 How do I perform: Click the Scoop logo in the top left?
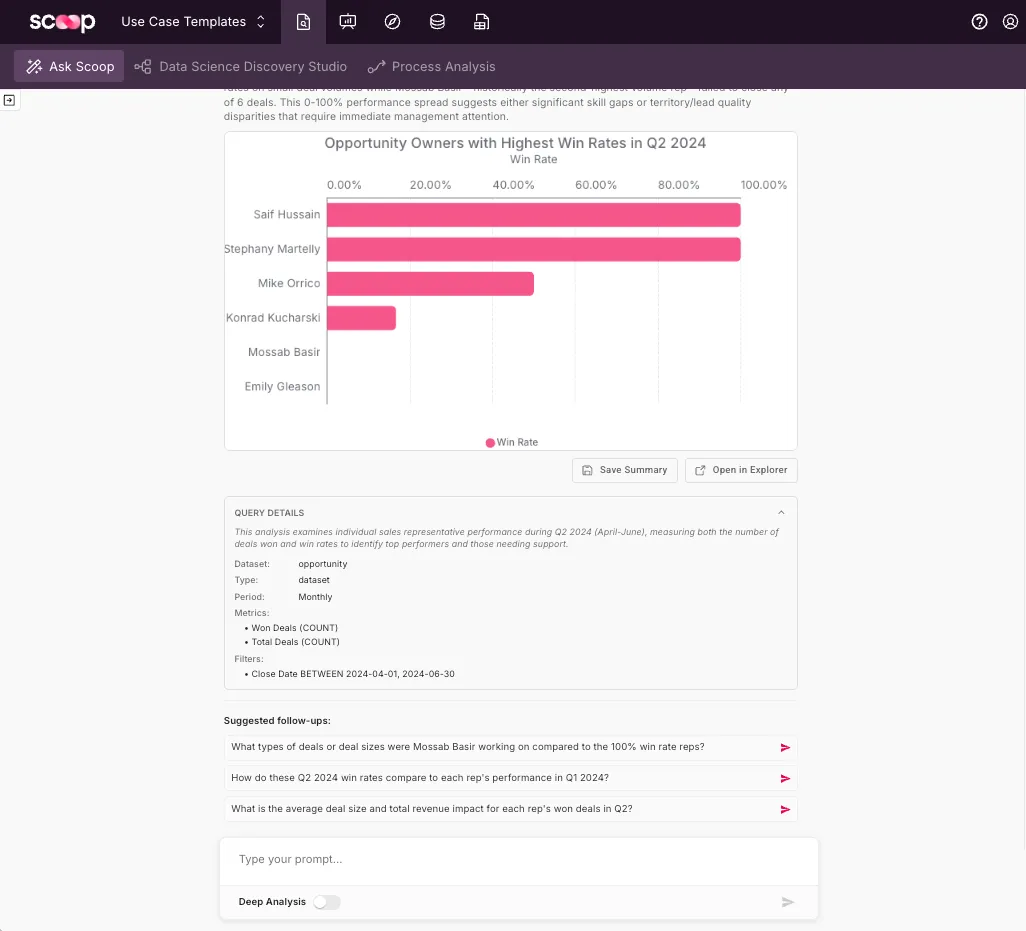pyautogui.click(x=60, y=21)
